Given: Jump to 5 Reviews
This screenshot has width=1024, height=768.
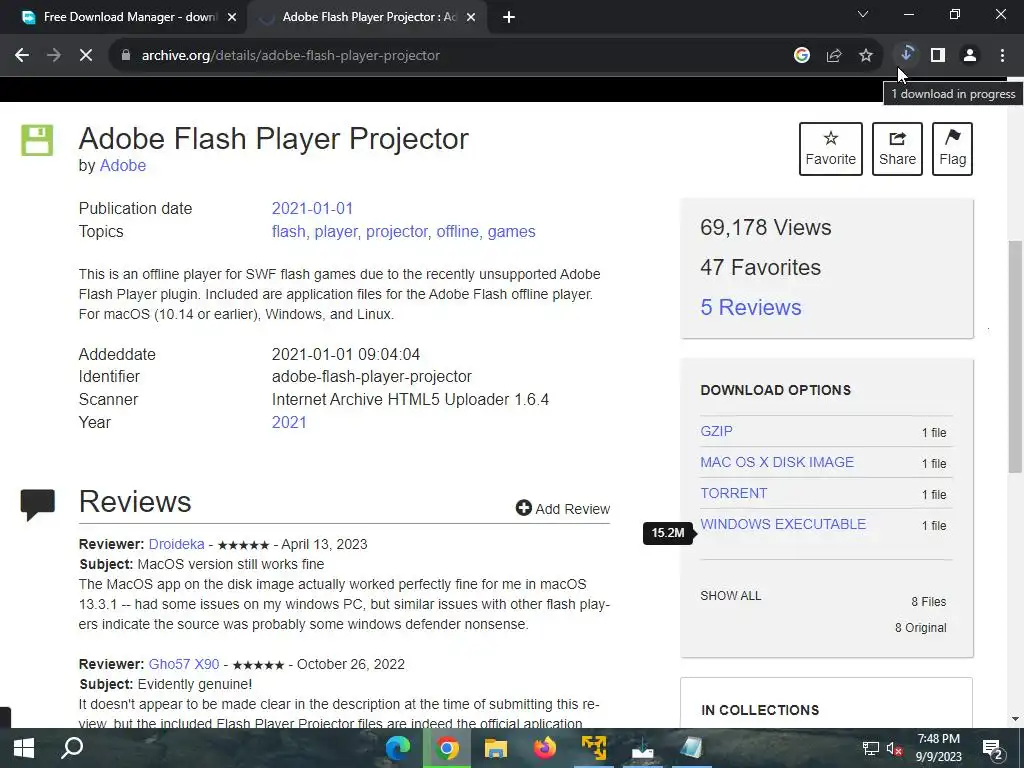Looking at the screenshot, I should [750, 307].
